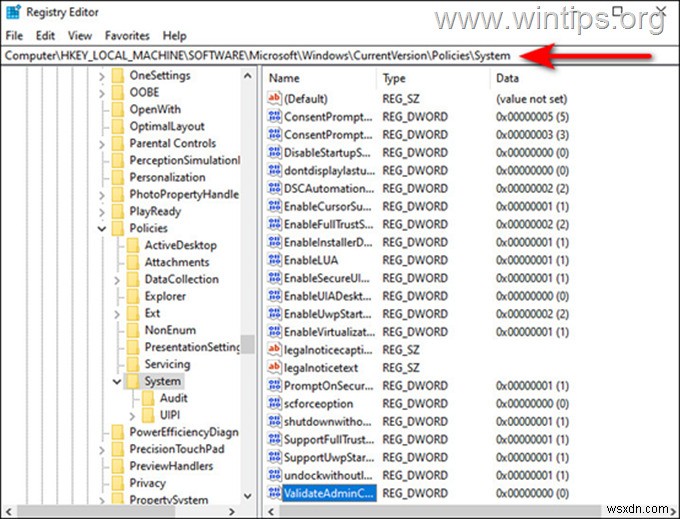Open the File menu
Image resolution: width=680 pixels, height=519 pixels.
tap(14, 36)
